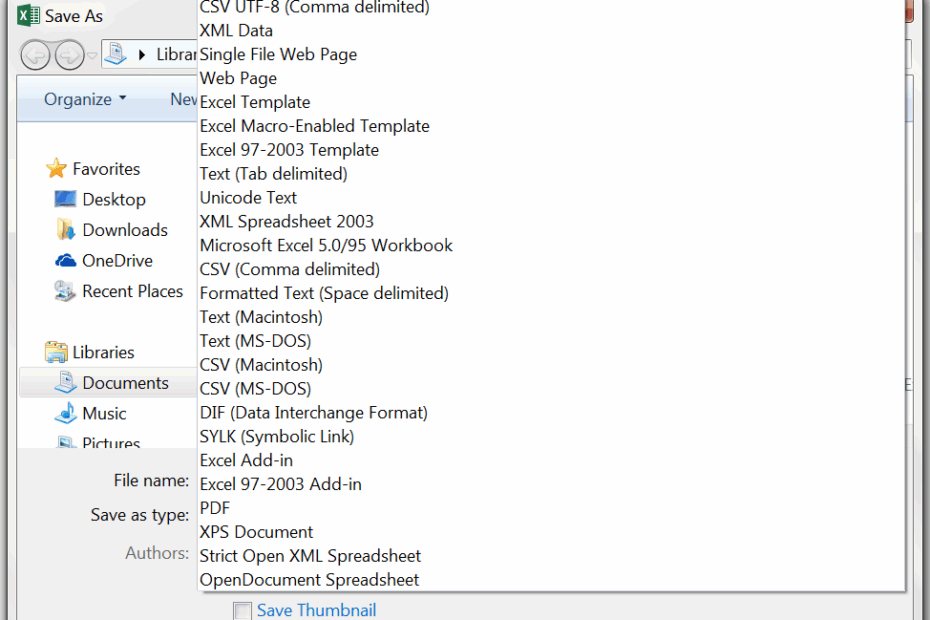Open the recent locations dropdown arrow

(x=92, y=56)
